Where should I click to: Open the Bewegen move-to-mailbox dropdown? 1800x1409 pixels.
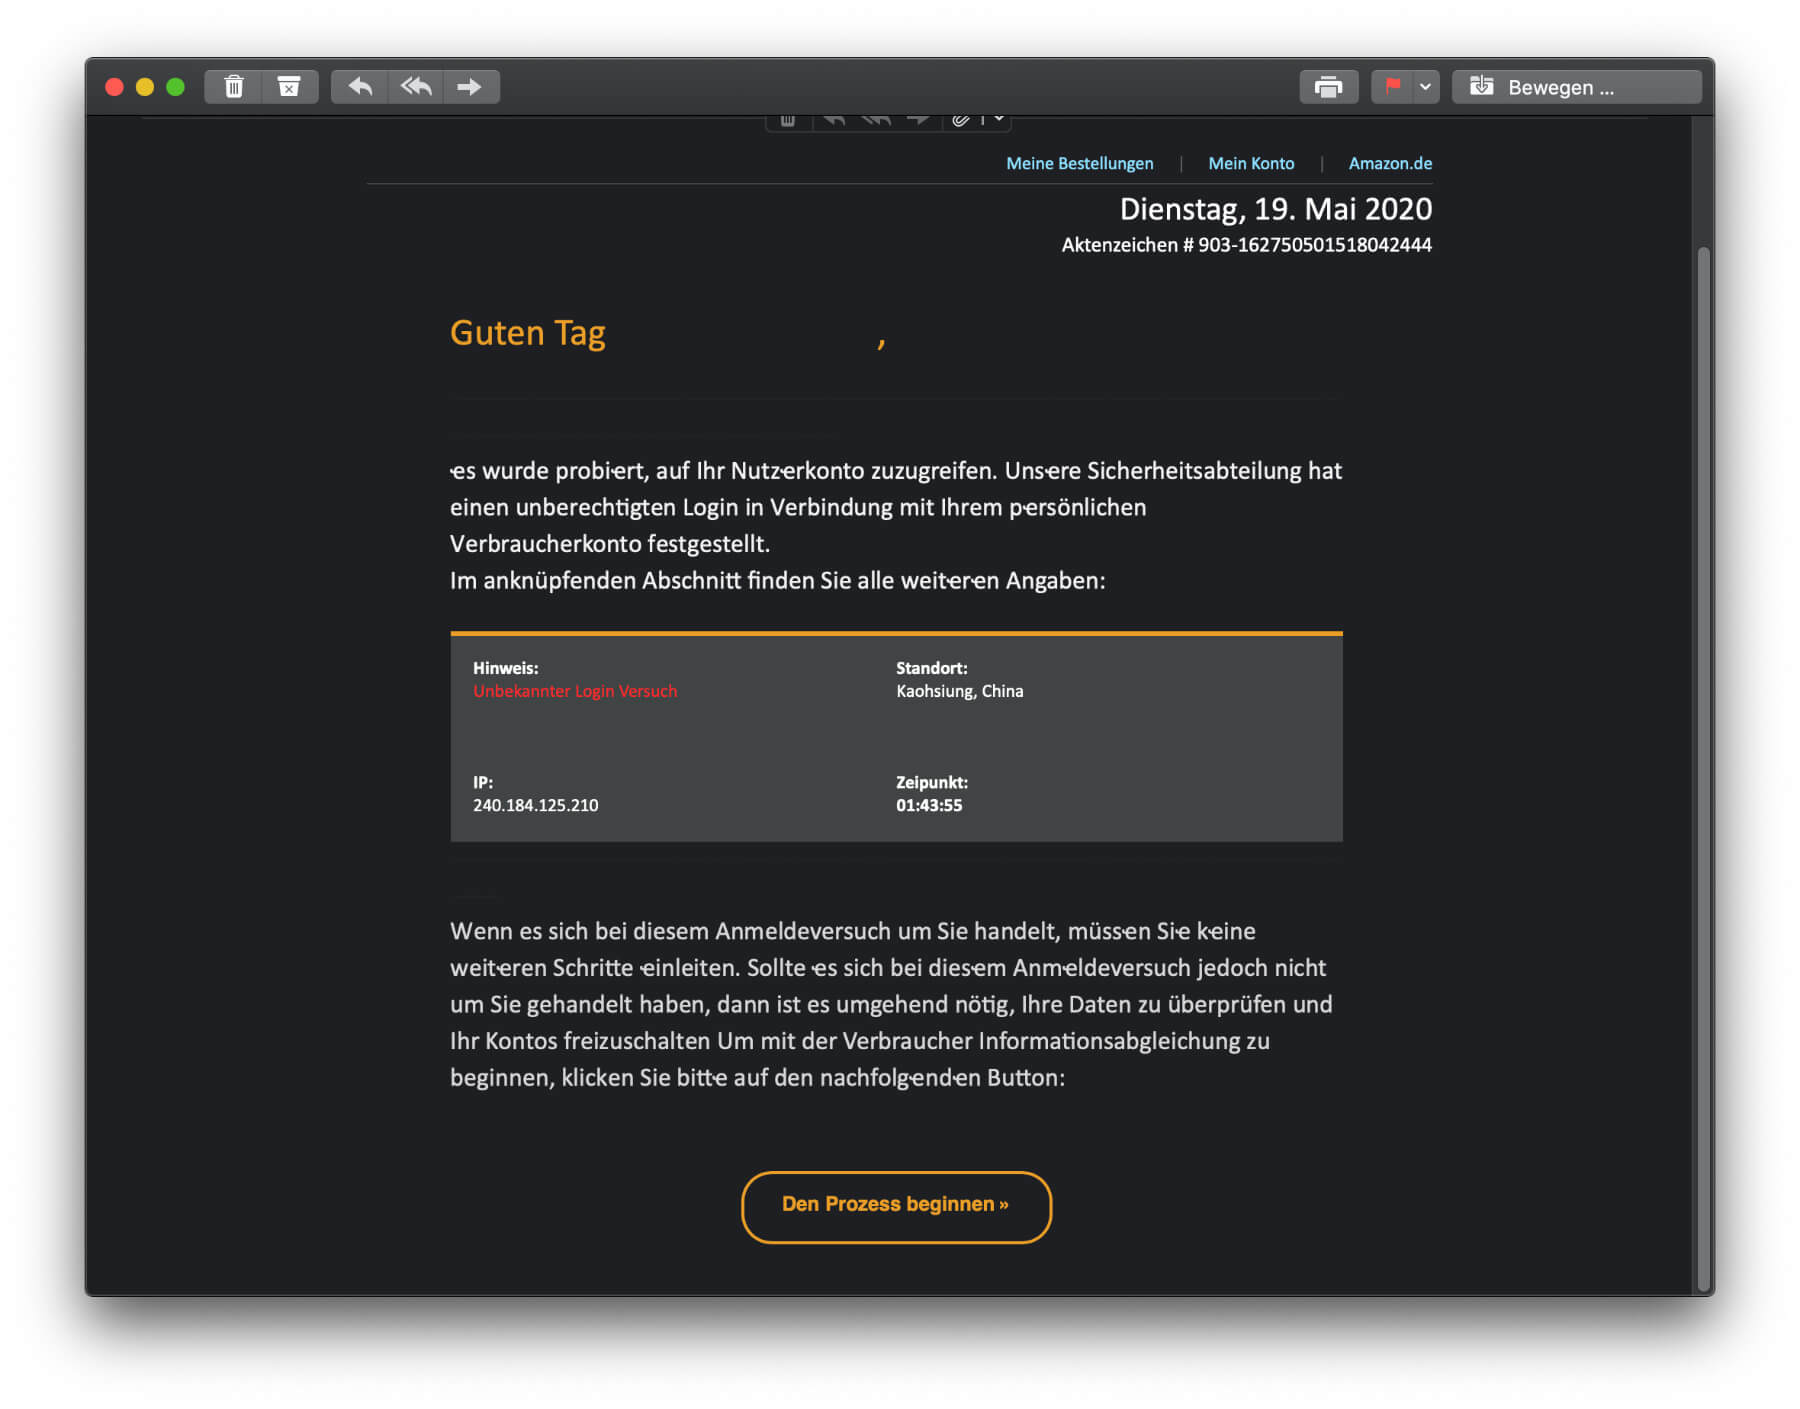point(1576,87)
